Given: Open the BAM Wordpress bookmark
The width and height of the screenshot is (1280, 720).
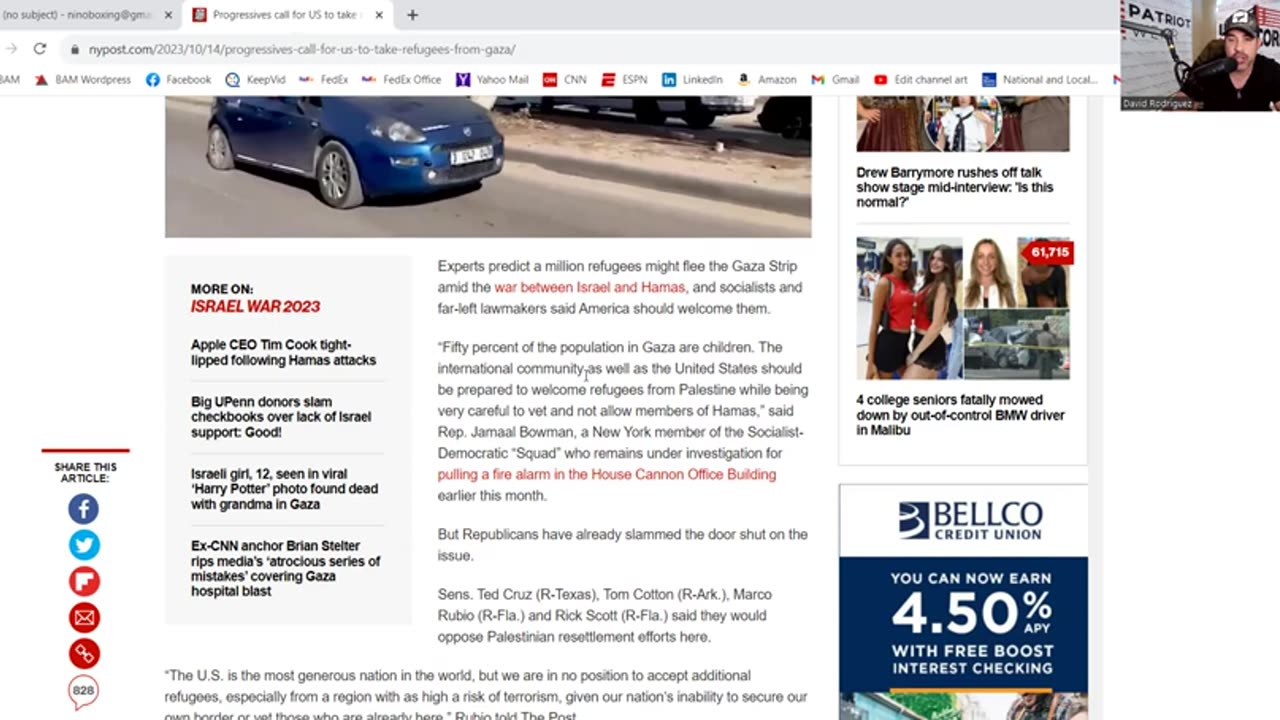Looking at the screenshot, I should point(84,79).
